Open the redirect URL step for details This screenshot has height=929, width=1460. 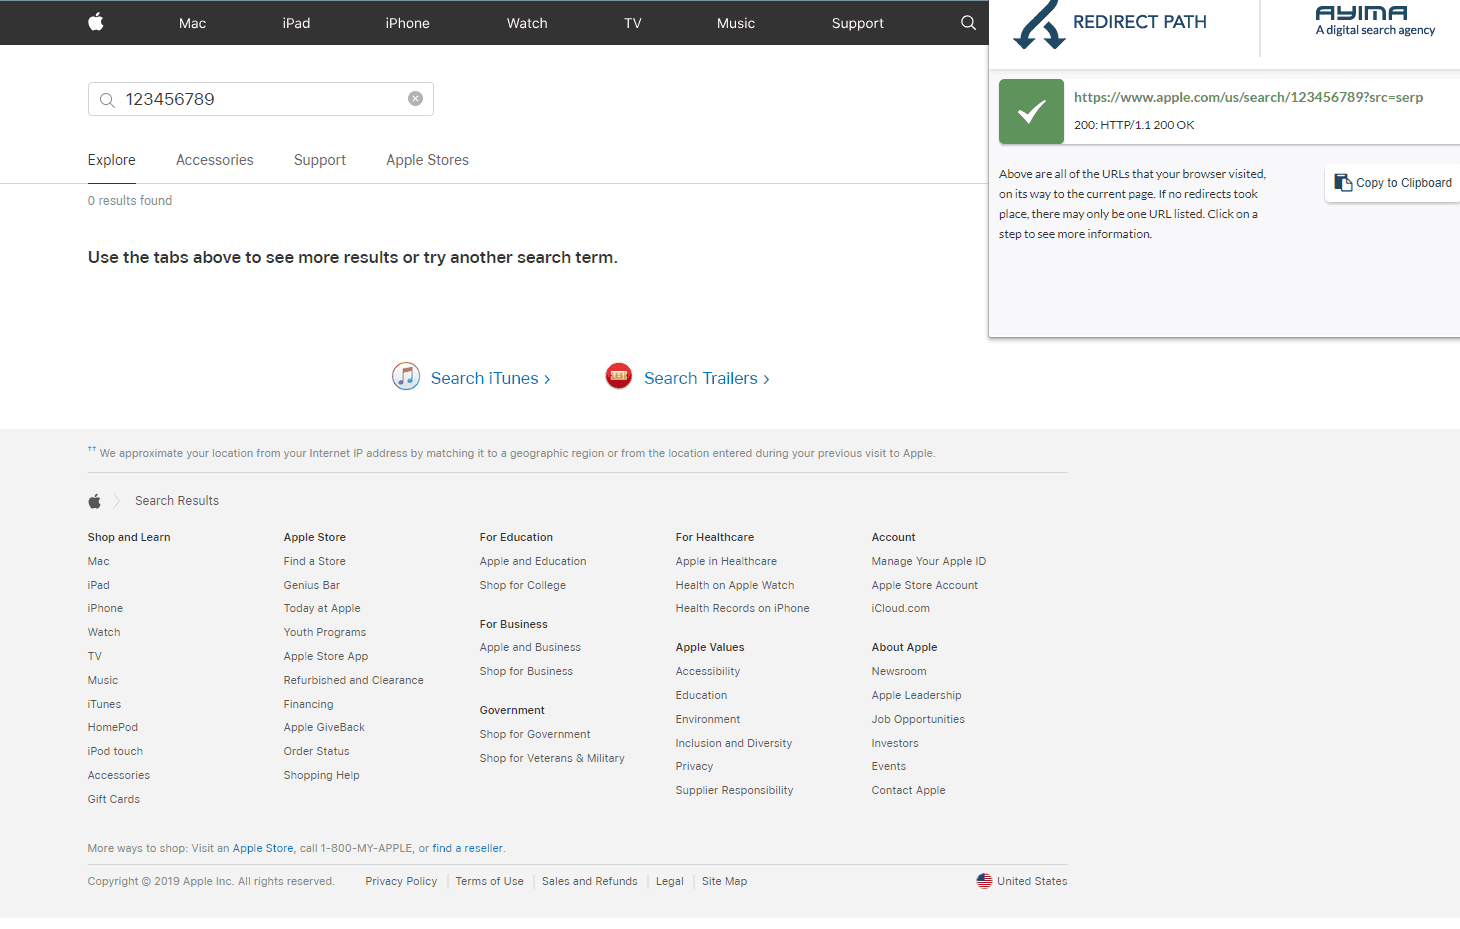(x=1248, y=98)
